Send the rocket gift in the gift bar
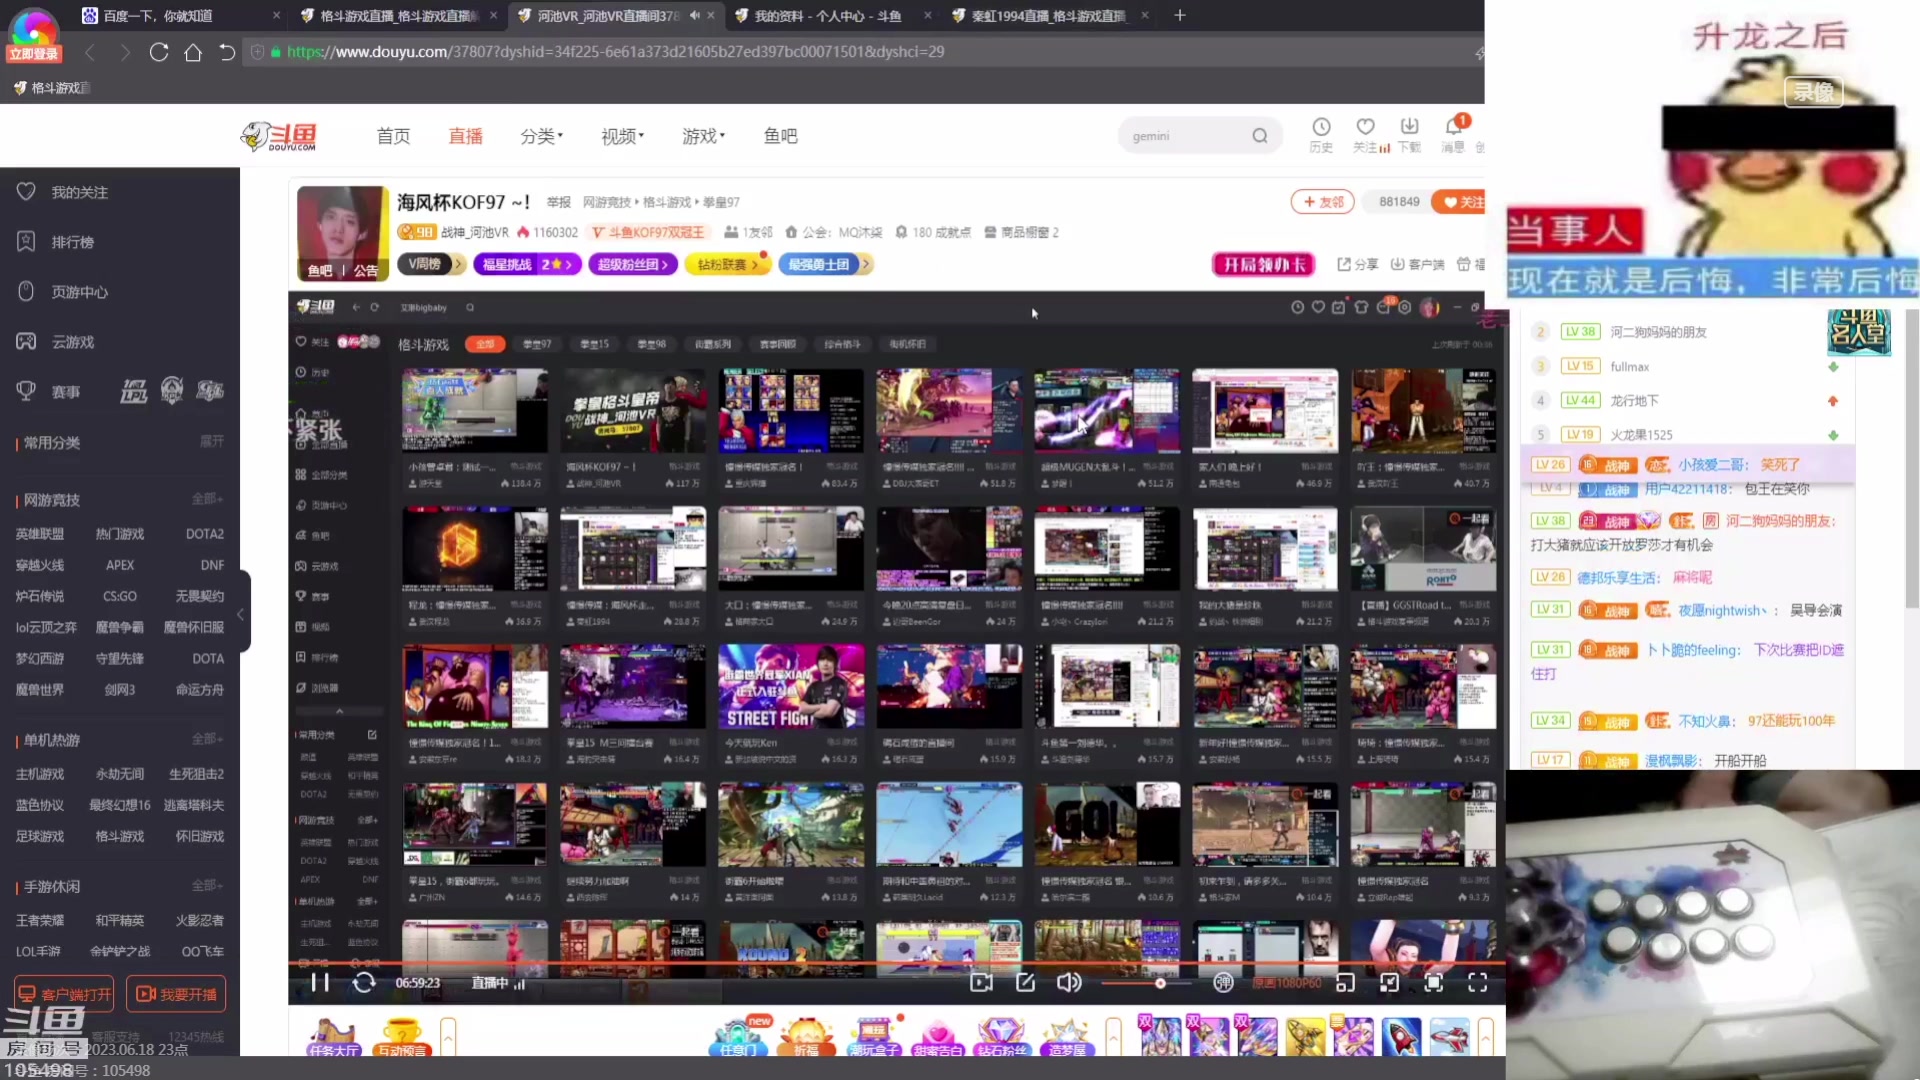 (x=1402, y=1037)
